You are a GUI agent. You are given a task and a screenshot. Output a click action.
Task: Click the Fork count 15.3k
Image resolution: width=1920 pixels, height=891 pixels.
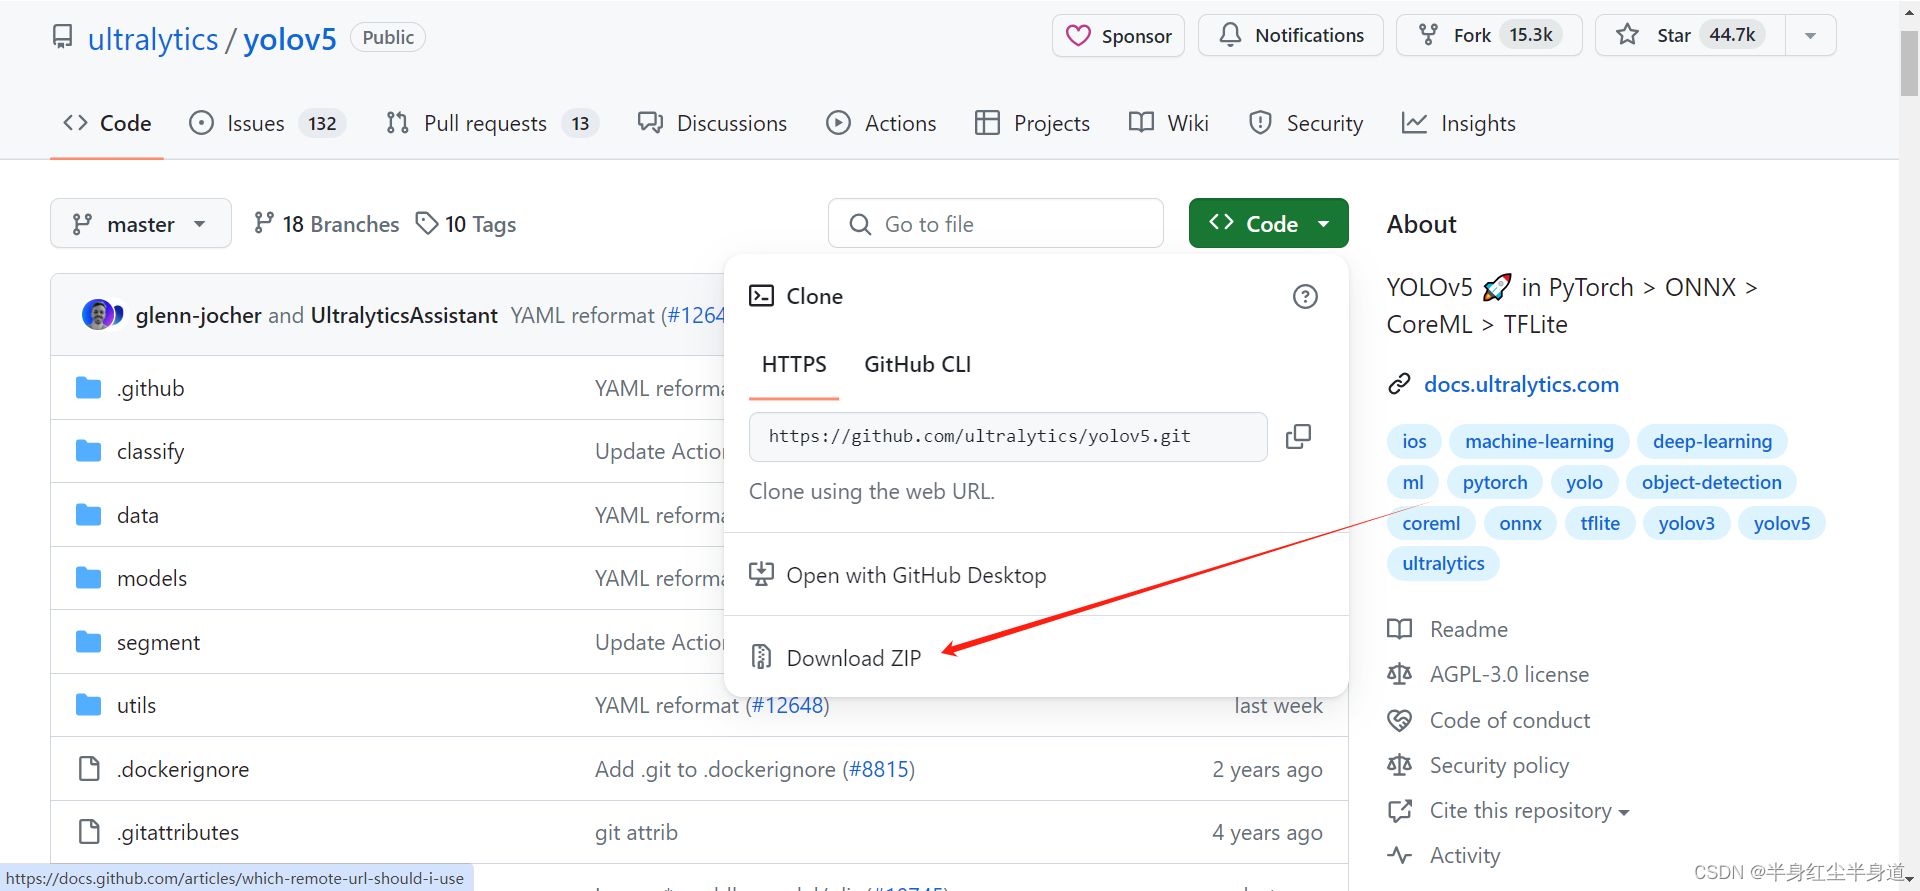[1531, 35]
